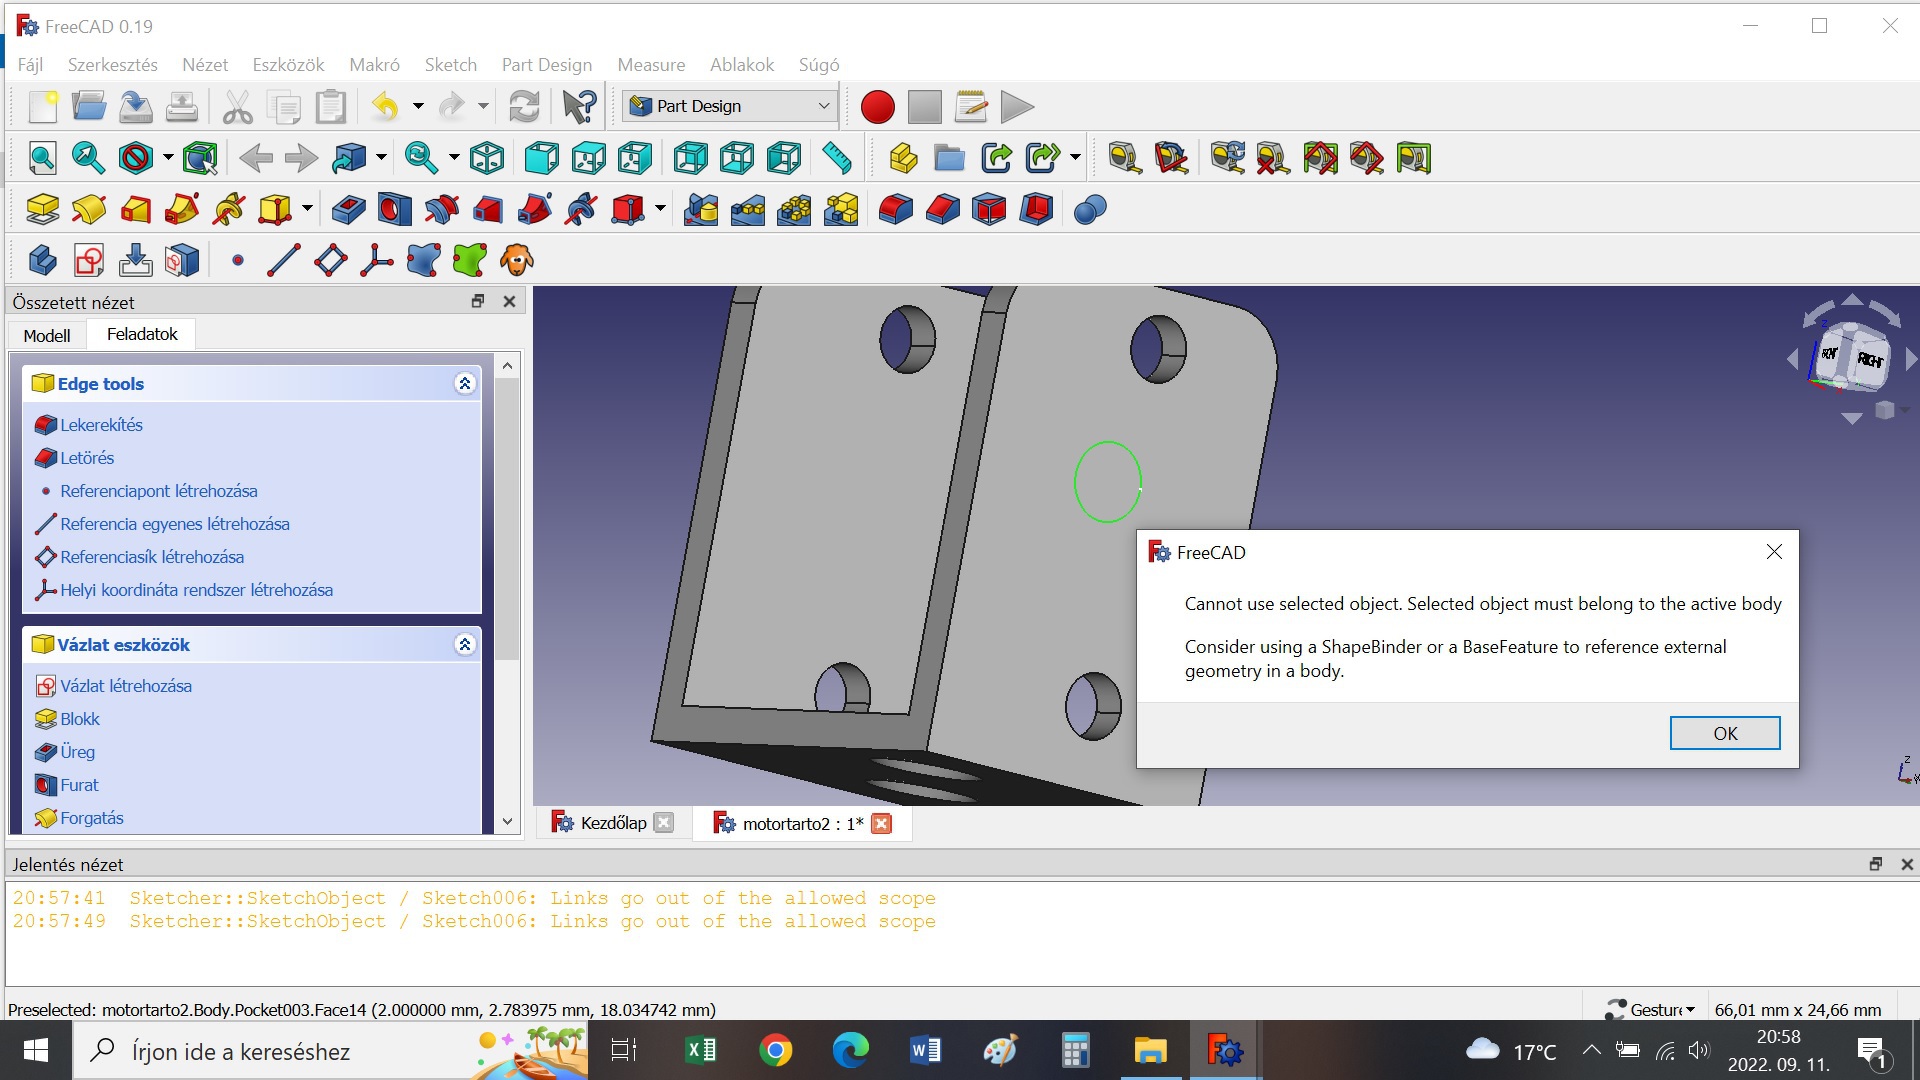
Task: Select the Isometric view icon
Action: click(x=487, y=158)
